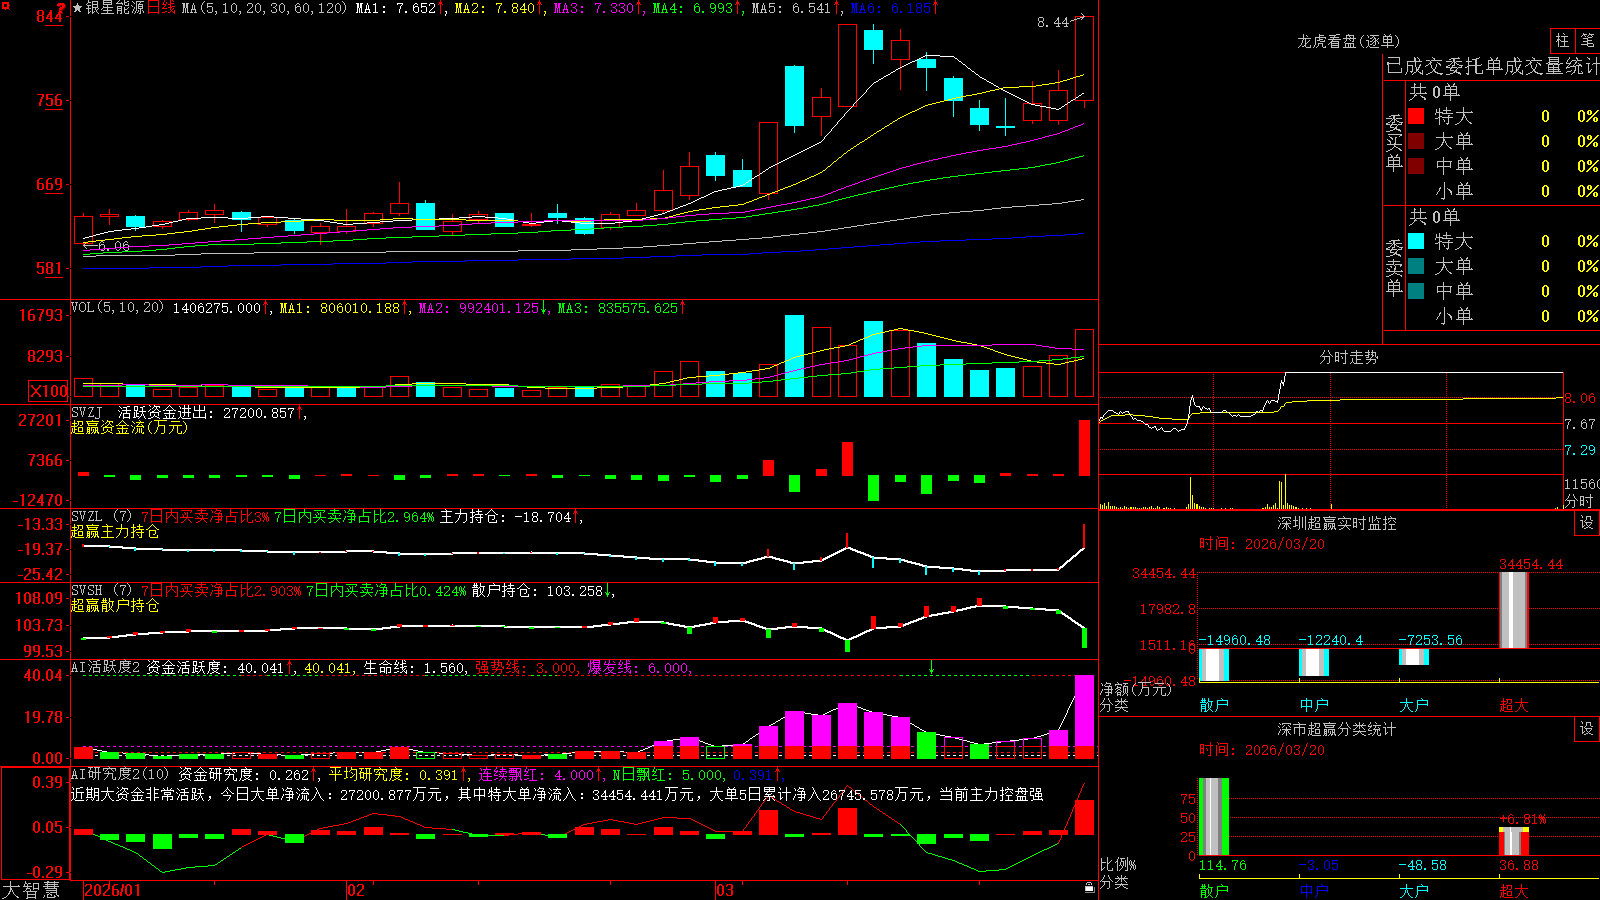Click the dark red 中单 buy-order swatch
Viewport: 1600px width, 900px height.
click(x=1416, y=166)
